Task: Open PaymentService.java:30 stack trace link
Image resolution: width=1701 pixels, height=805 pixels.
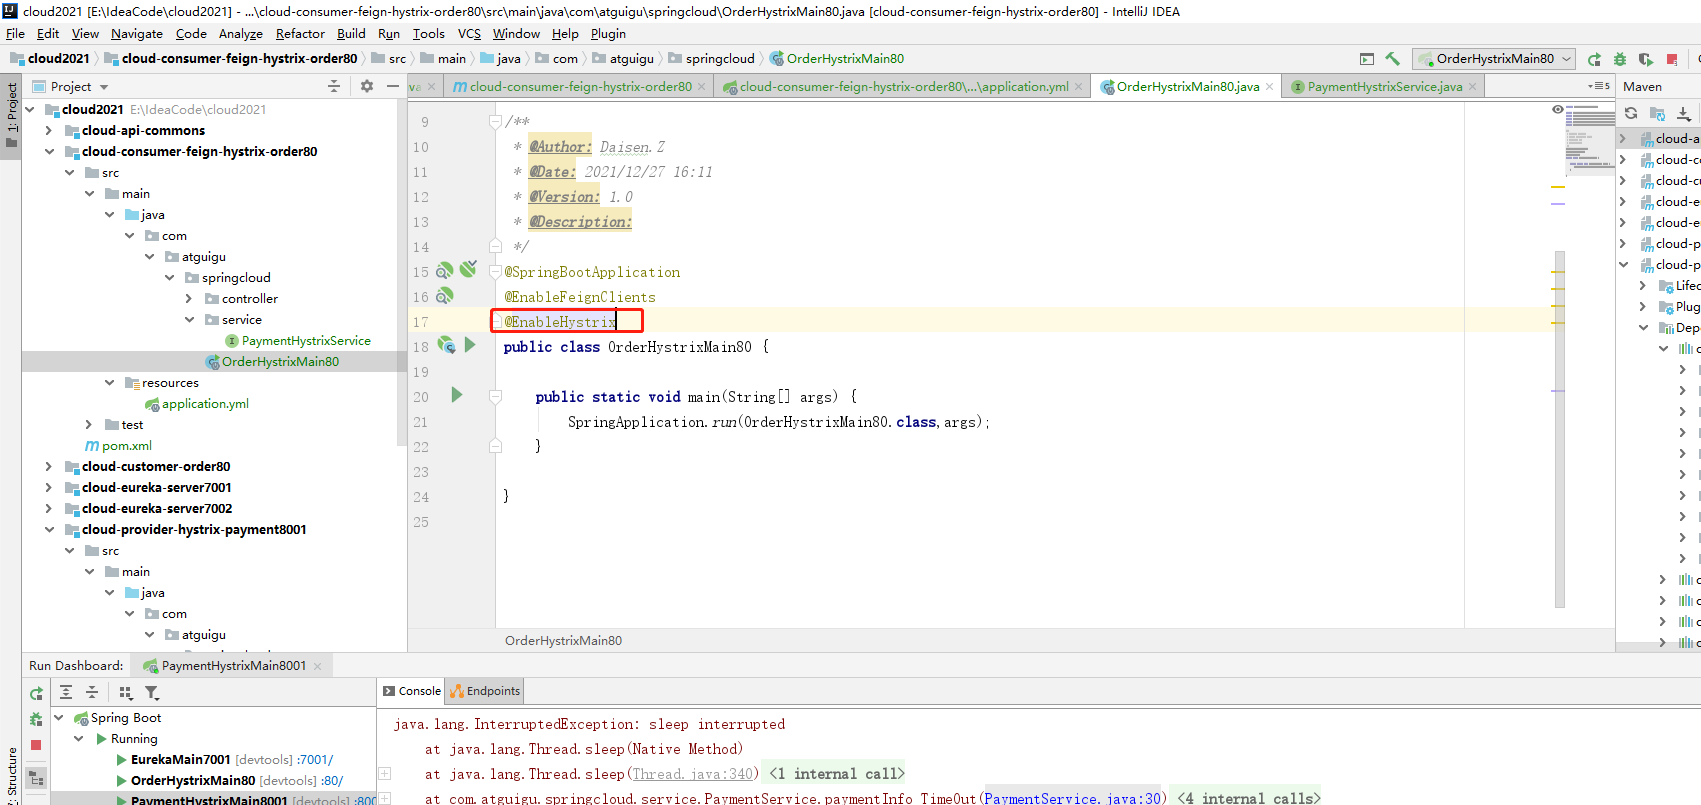Action: (1073, 798)
